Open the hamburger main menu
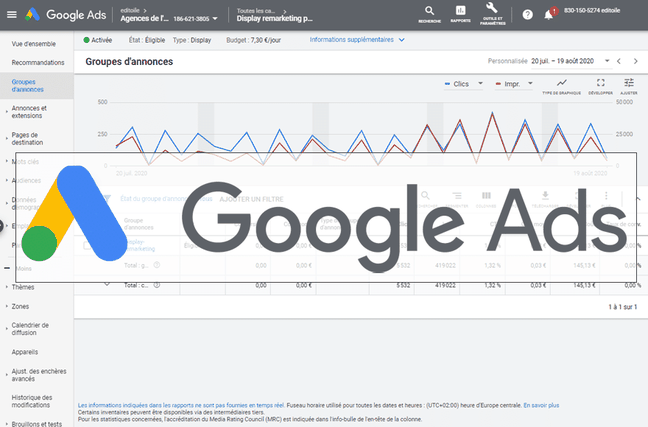The image size is (648, 427). point(12,15)
